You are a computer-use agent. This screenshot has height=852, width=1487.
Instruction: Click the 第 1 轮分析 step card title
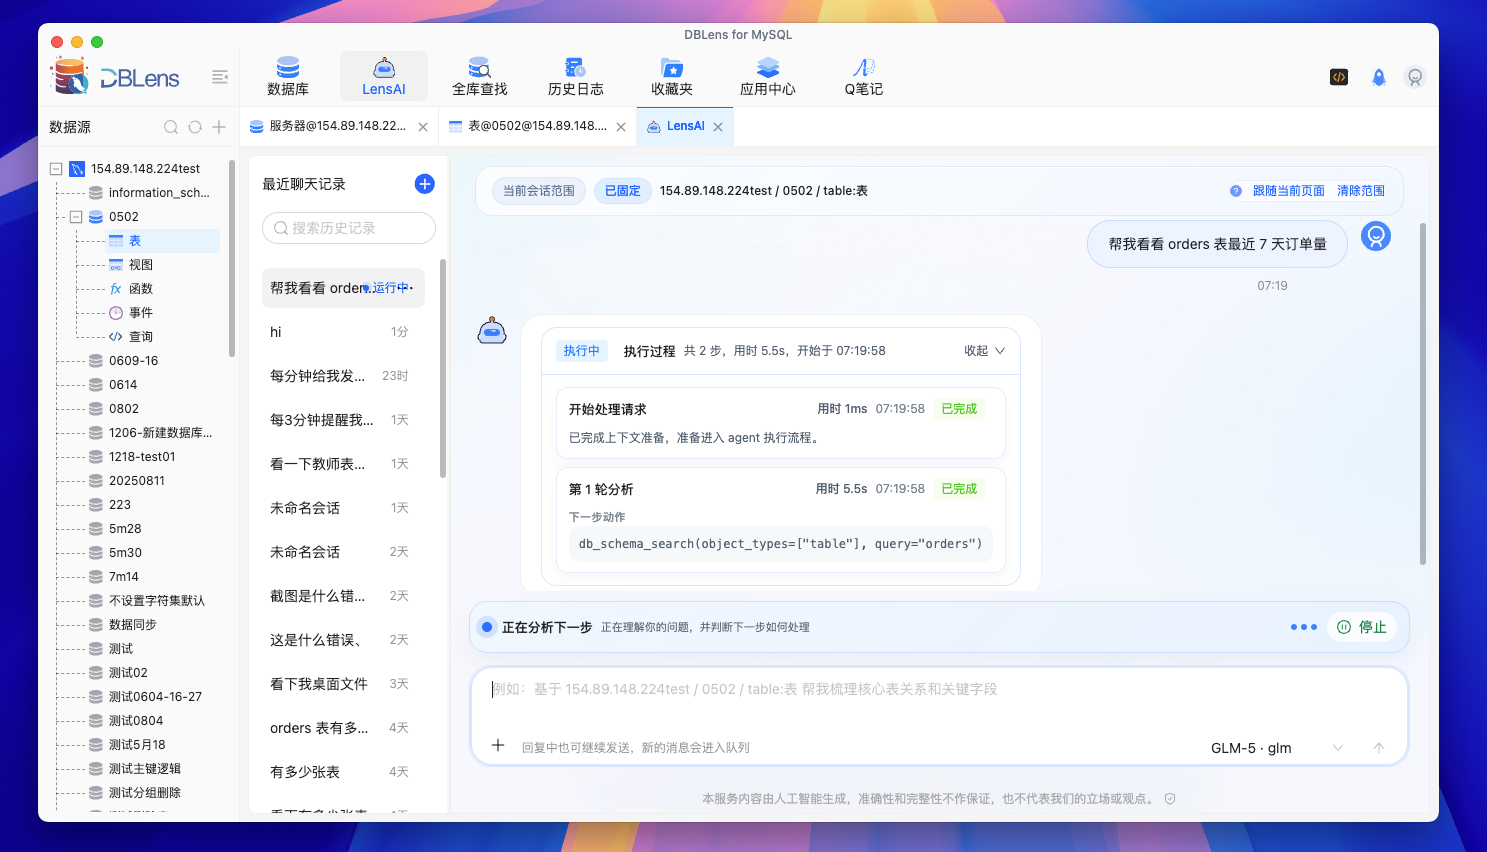(601, 489)
